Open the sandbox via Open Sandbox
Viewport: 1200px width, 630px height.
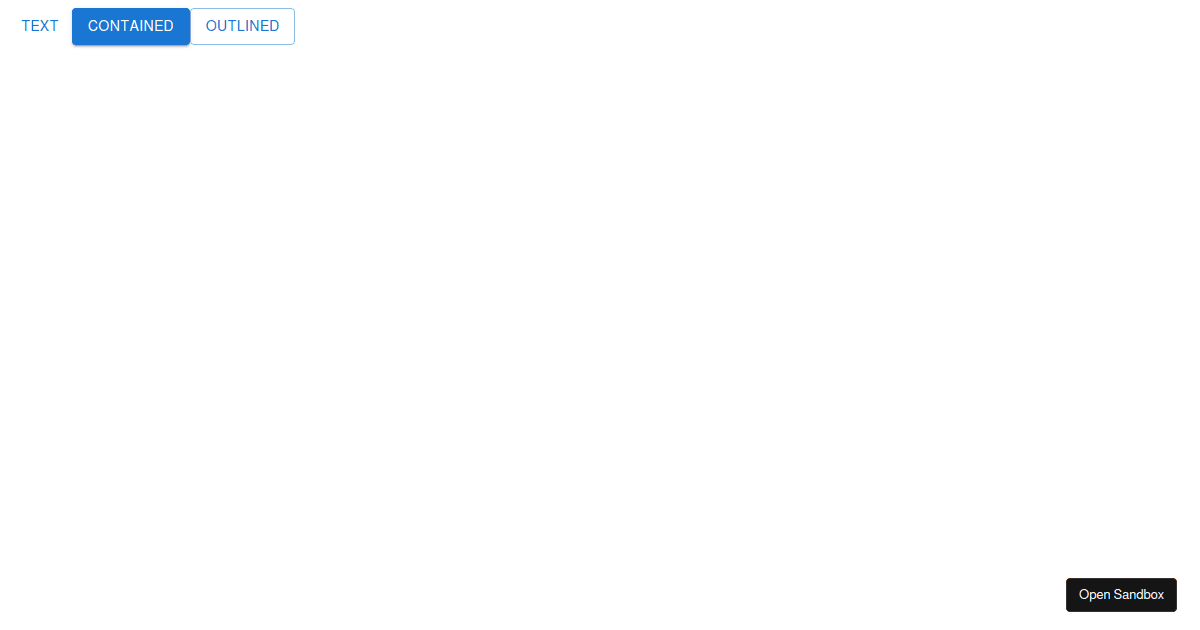(1121, 594)
